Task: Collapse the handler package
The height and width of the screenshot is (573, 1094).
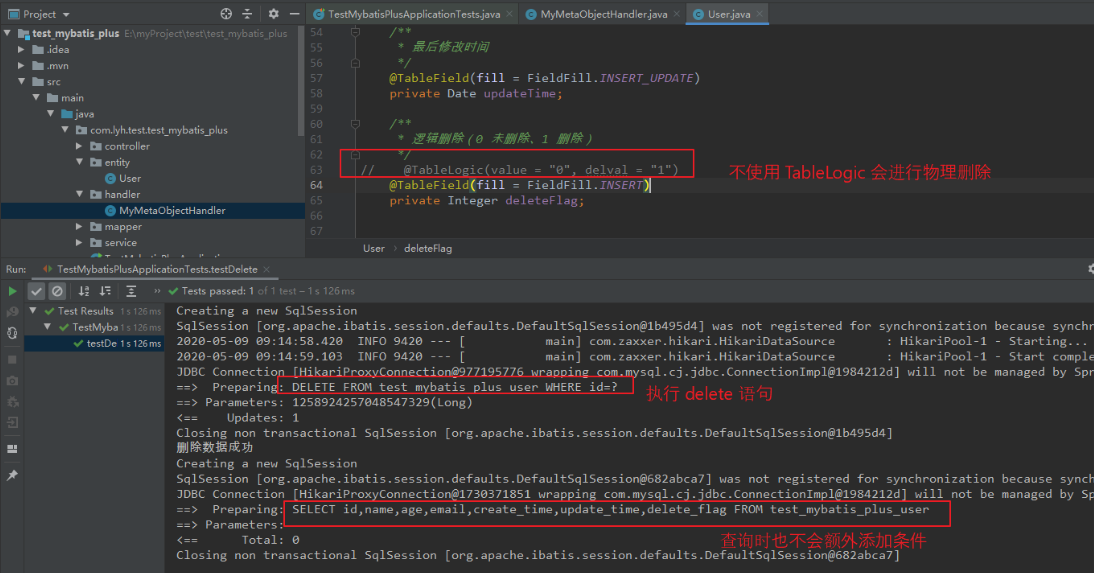Action: coord(80,194)
